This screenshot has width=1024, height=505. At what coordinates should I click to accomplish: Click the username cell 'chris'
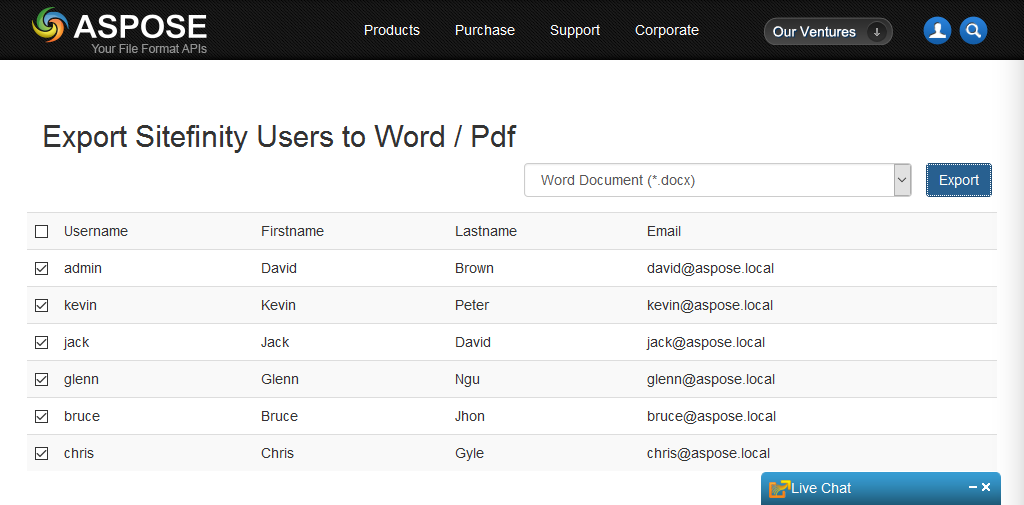(79, 453)
